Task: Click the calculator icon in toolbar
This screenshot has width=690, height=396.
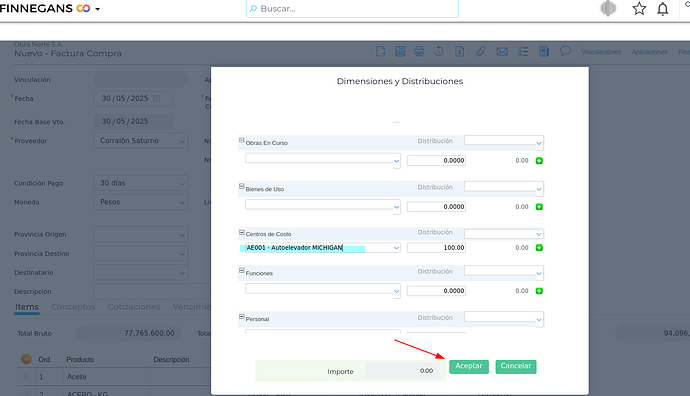Action: pyautogui.click(x=544, y=51)
